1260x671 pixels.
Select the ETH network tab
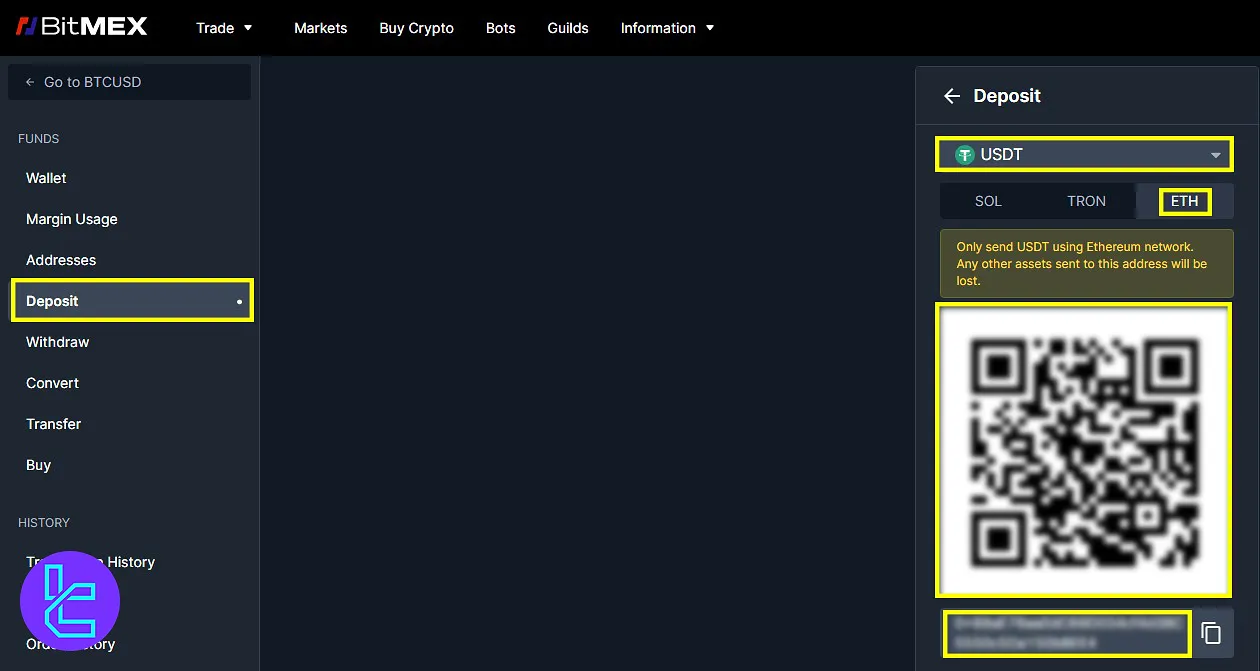coord(1185,201)
